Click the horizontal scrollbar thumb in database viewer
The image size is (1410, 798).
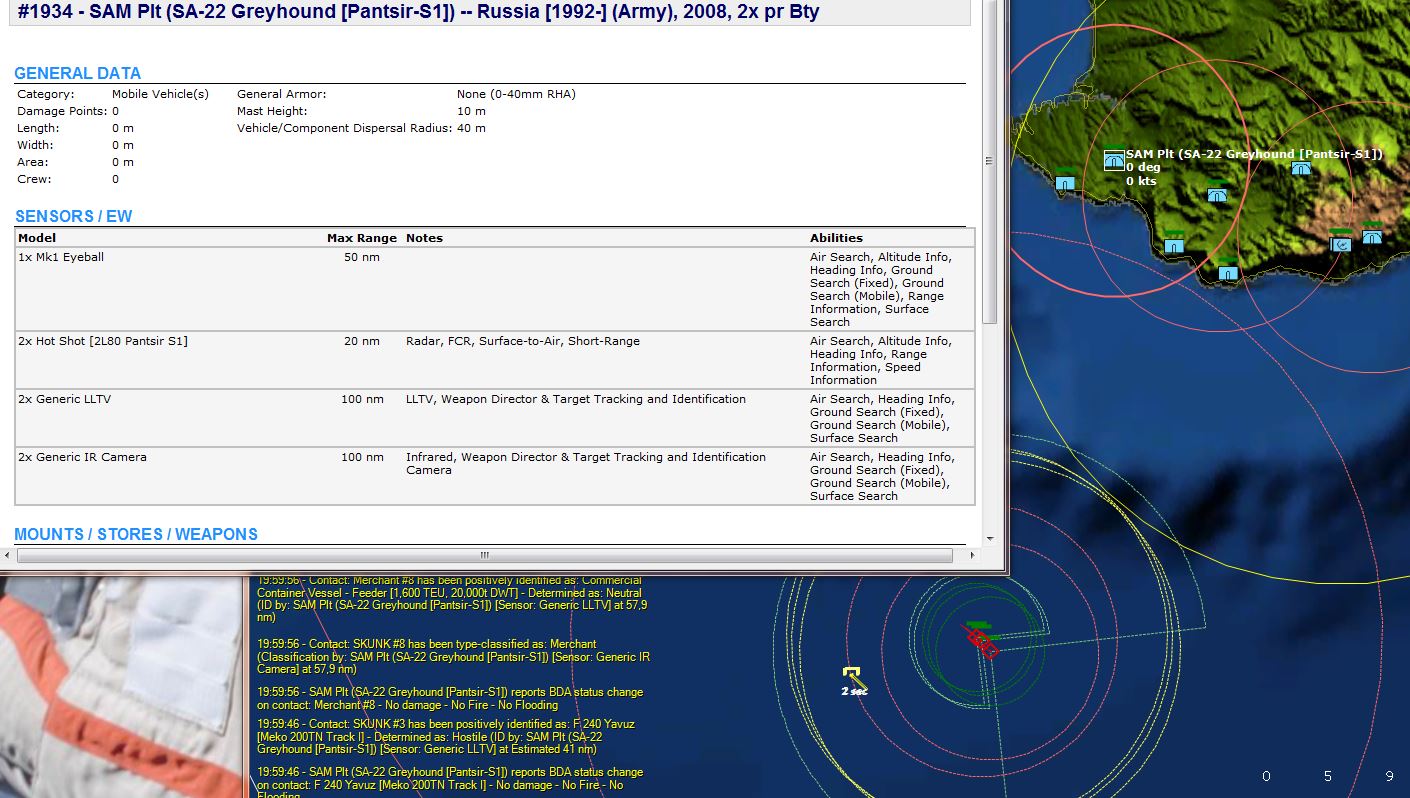coord(485,555)
